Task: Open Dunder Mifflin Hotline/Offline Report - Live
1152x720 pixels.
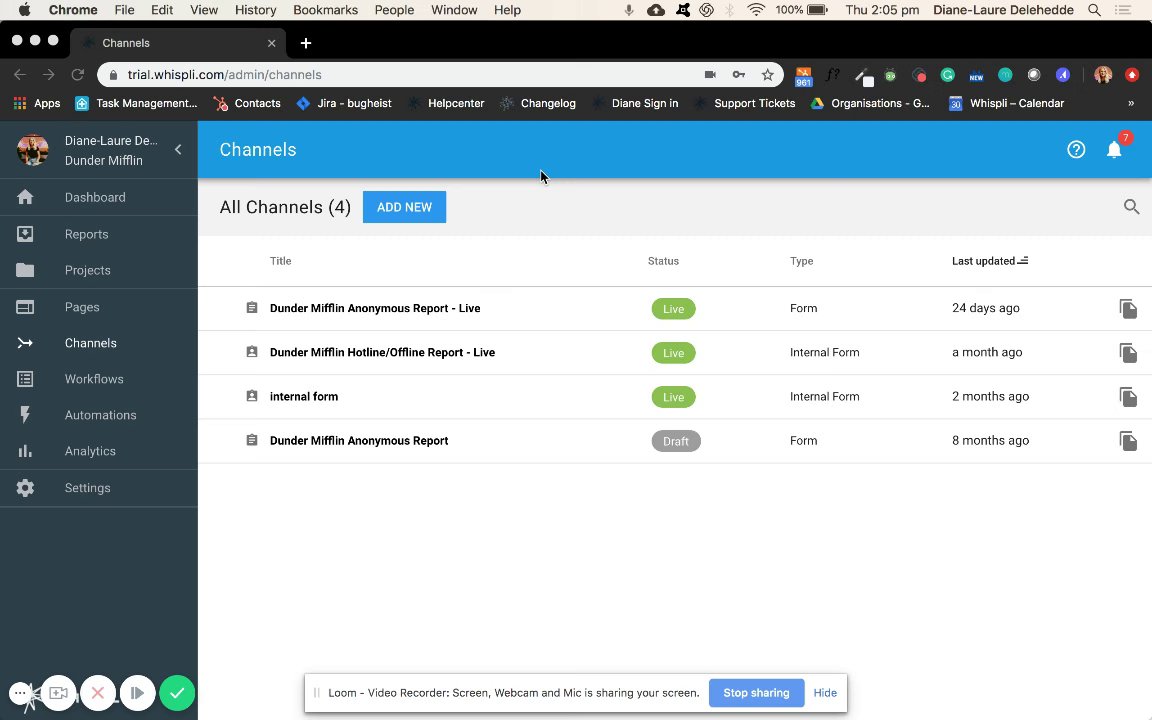Action: point(382,353)
